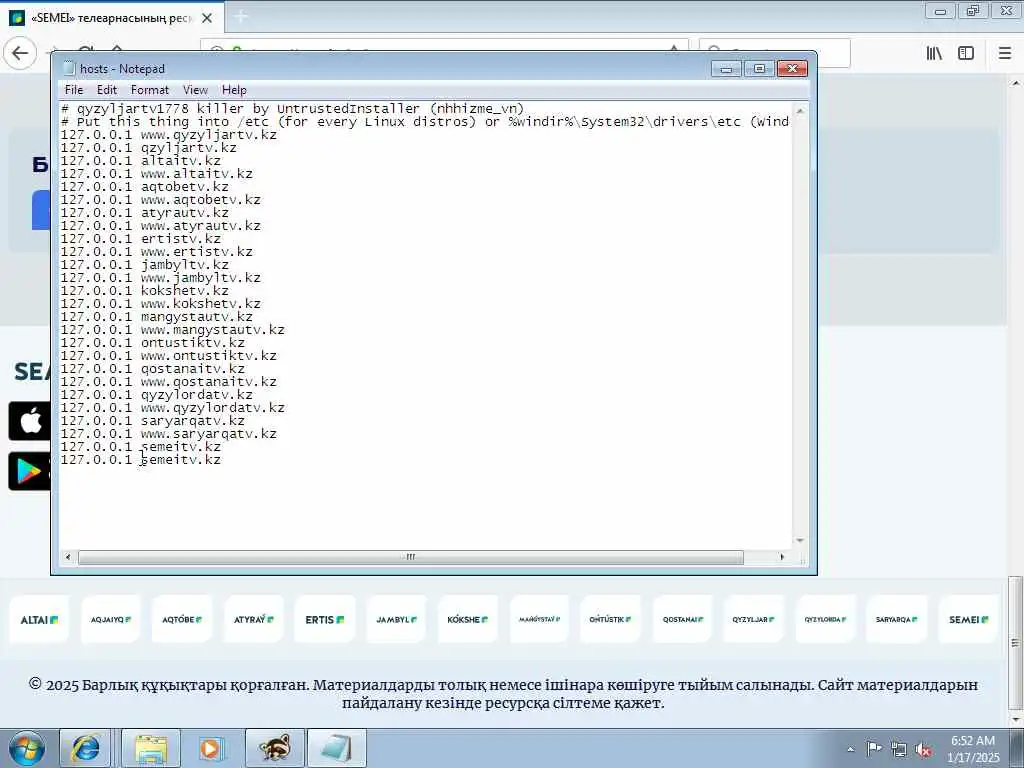
Task: Open the Help menu in Notepad
Action: tap(234, 90)
